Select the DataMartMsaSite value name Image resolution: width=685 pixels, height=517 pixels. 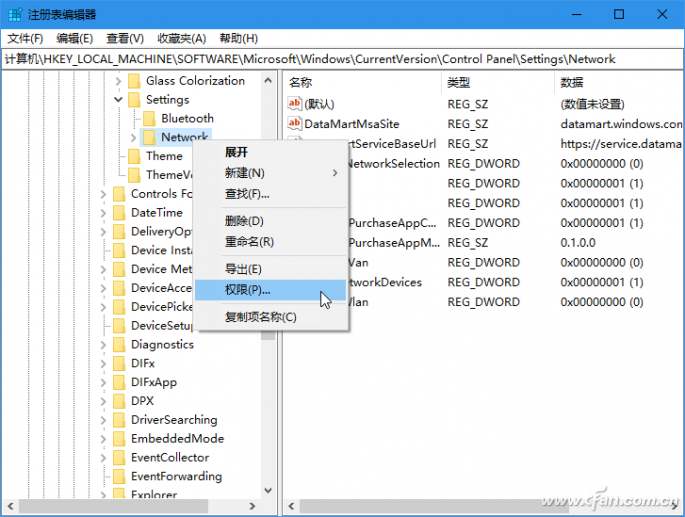point(352,124)
